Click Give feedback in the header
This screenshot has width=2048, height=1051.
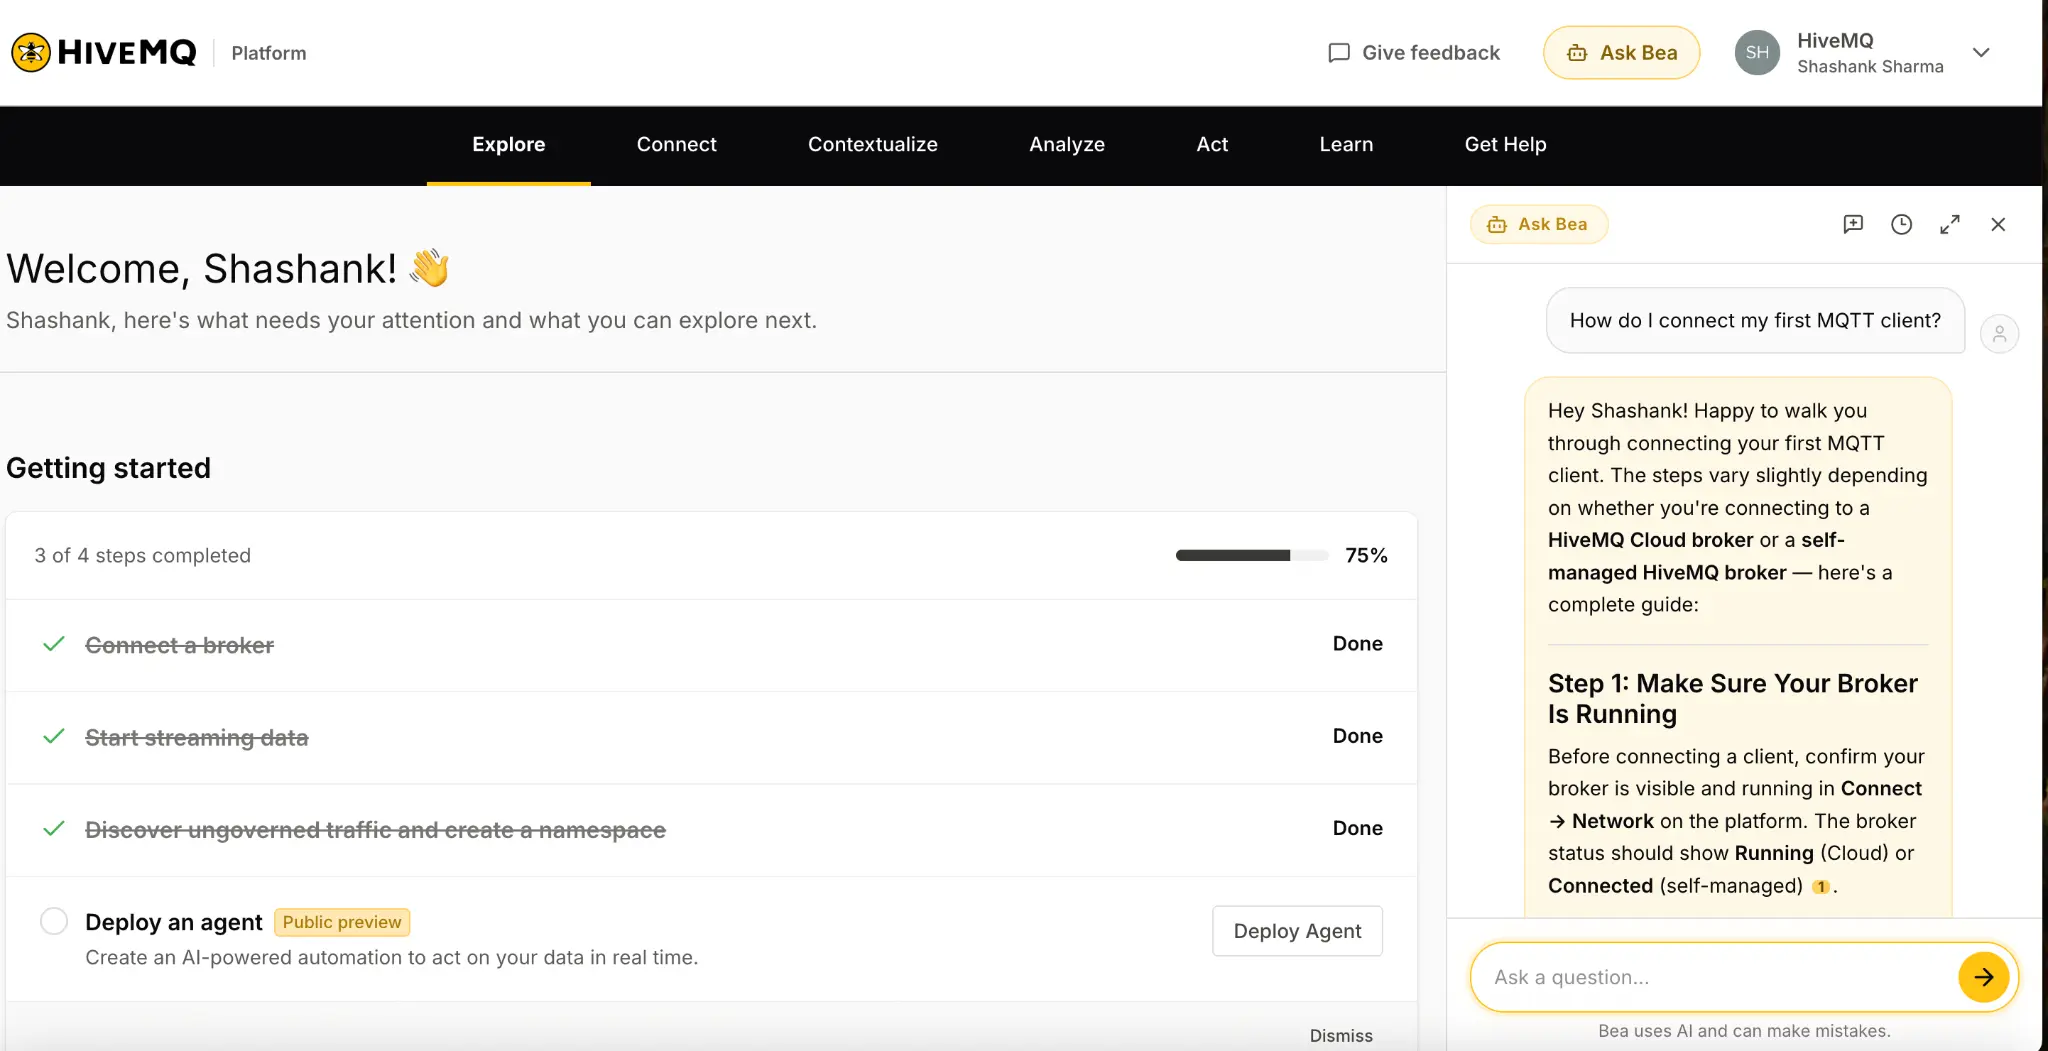(1414, 53)
